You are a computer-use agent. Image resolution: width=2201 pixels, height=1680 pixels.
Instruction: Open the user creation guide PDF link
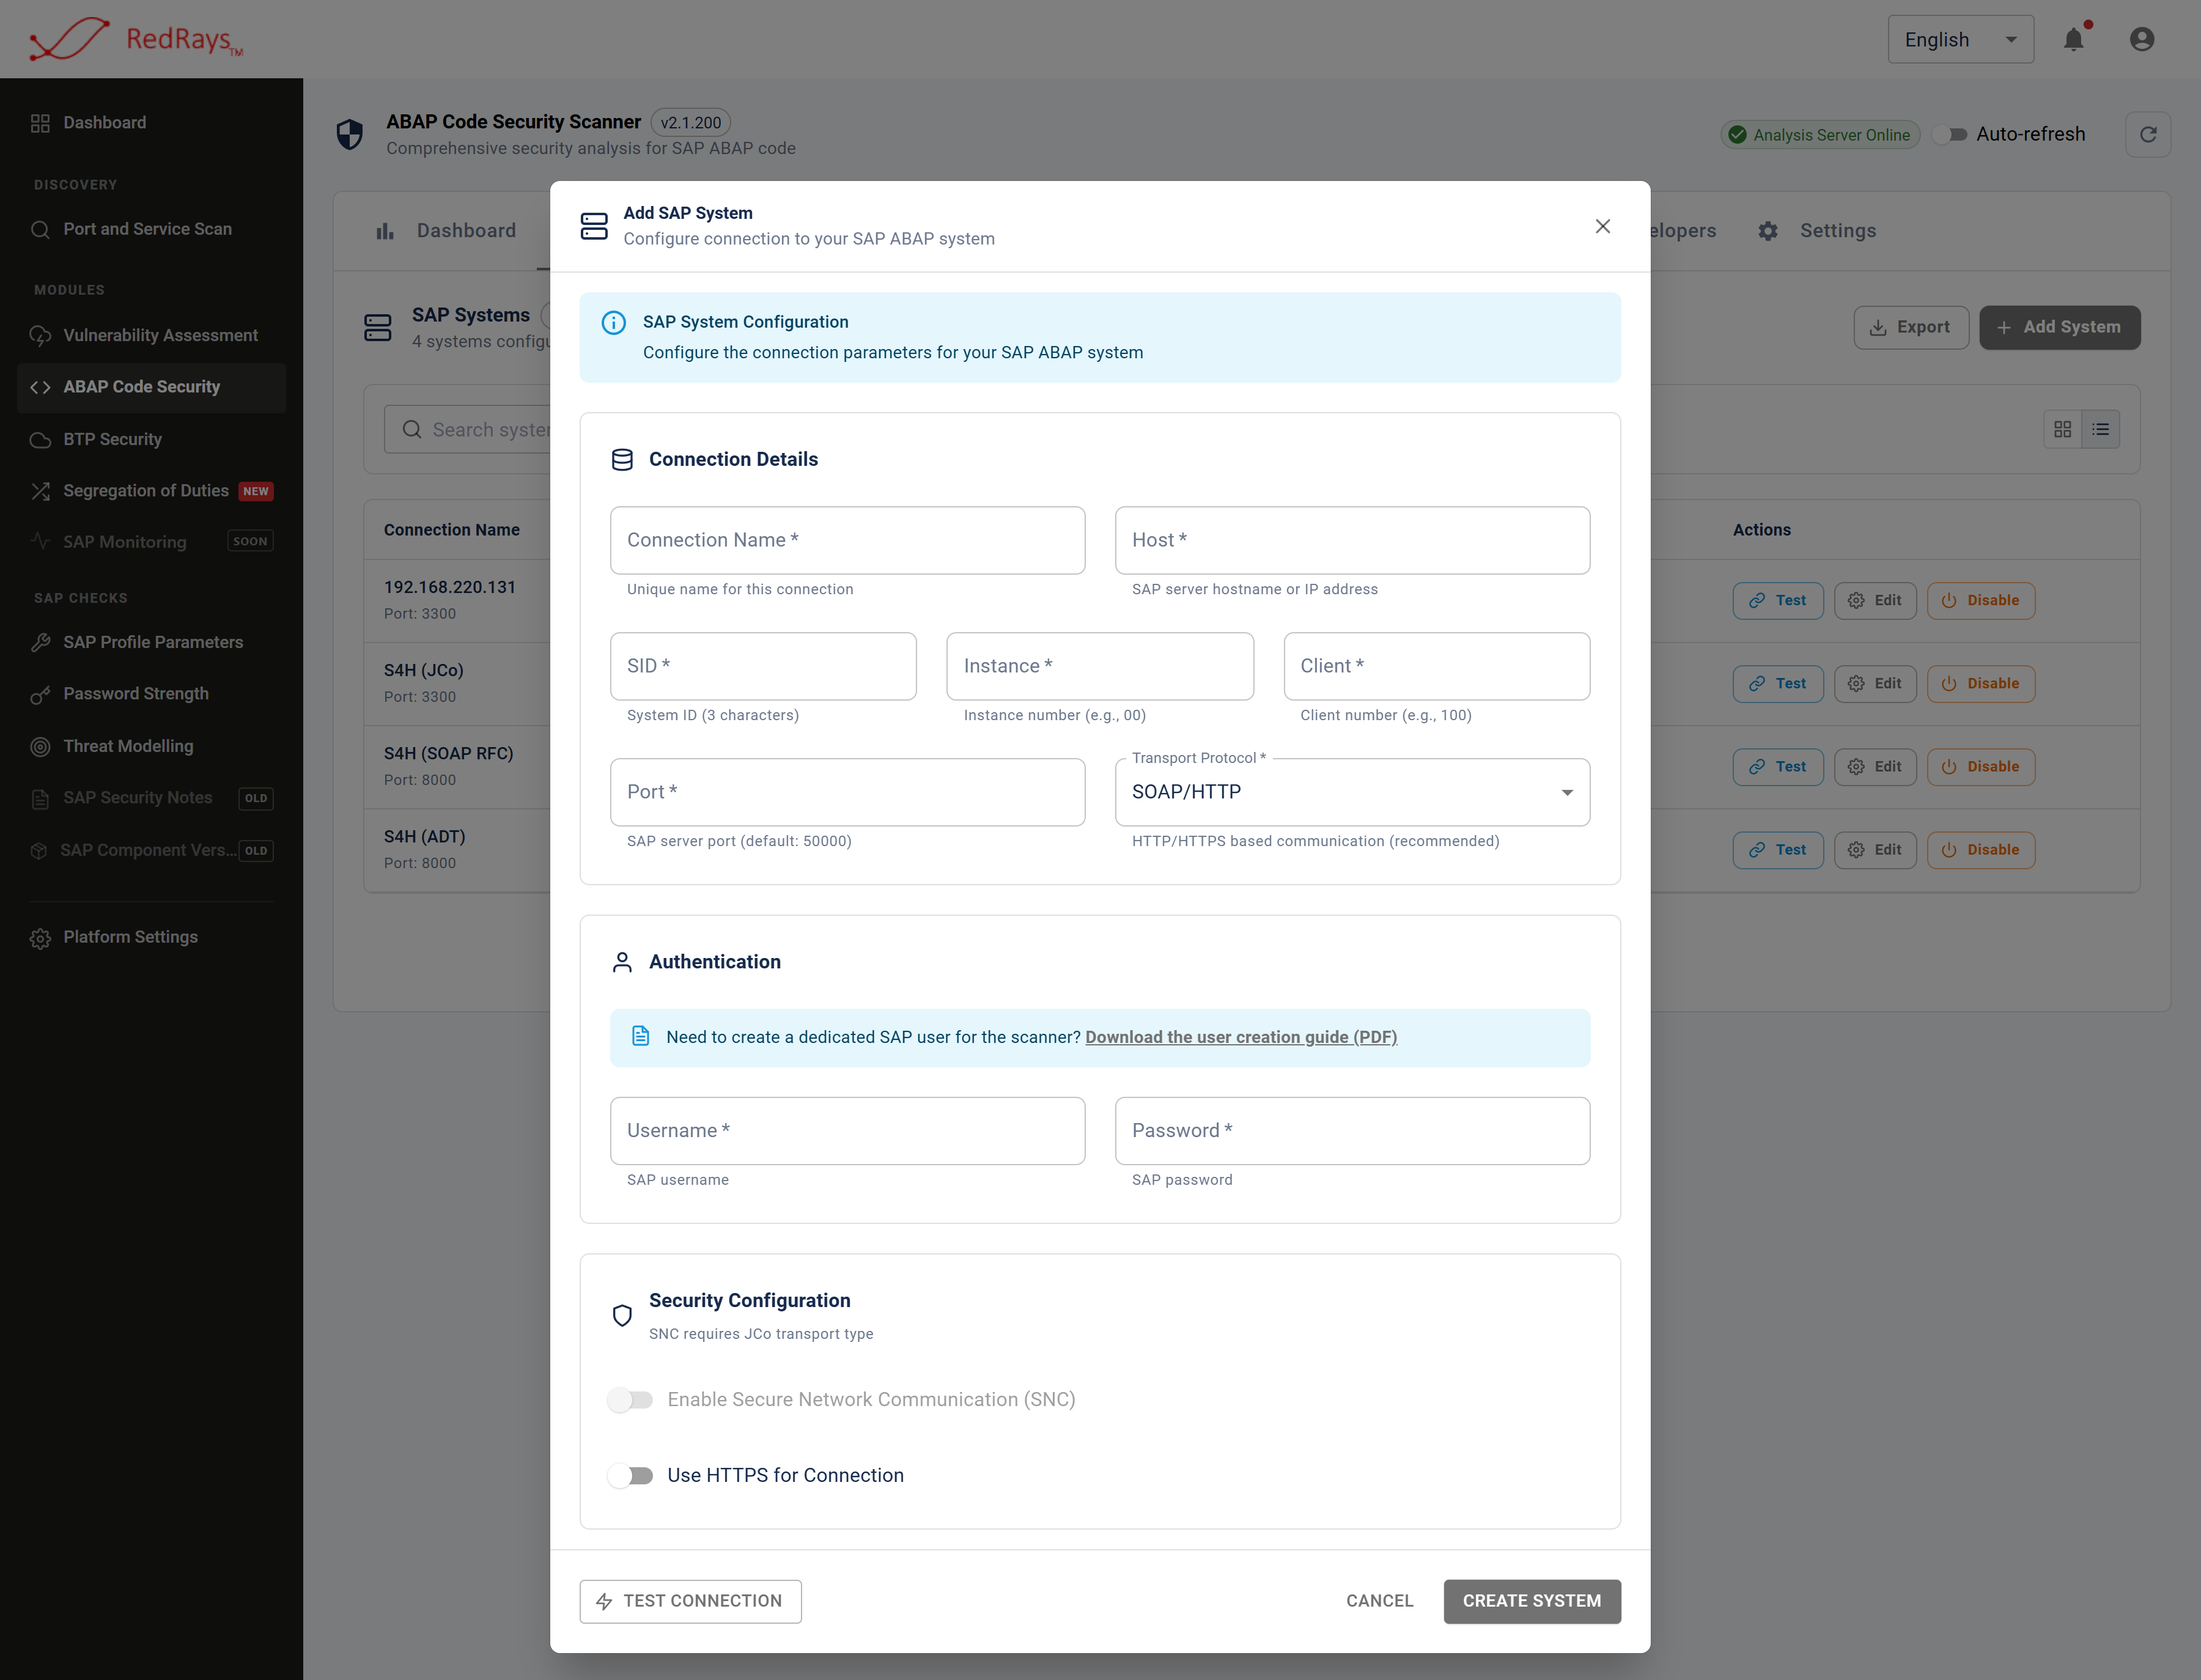[1241, 1037]
